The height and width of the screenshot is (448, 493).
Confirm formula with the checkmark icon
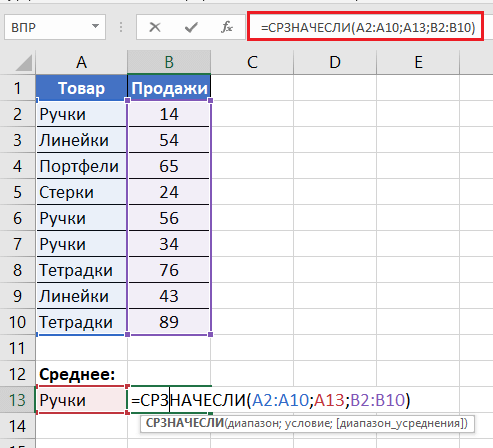(191, 27)
